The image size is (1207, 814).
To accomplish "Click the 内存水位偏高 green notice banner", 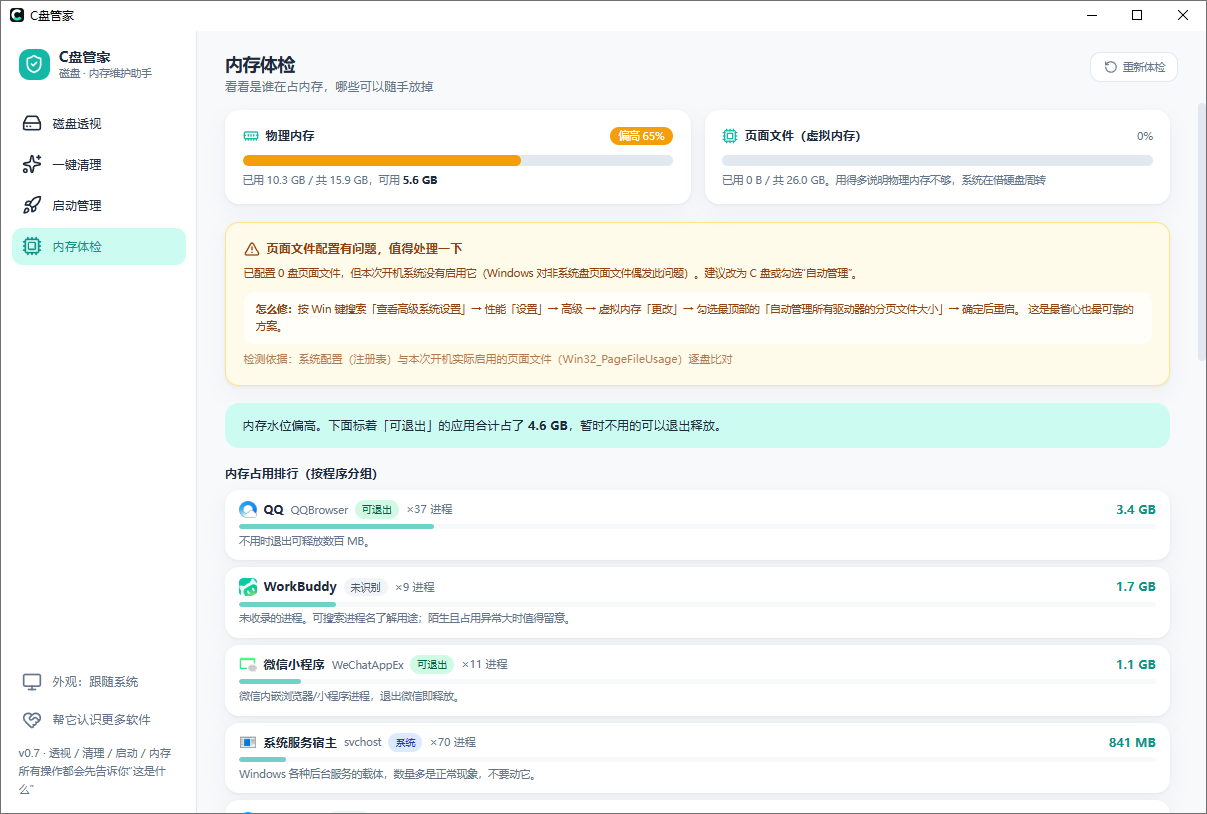I will 697,425.
